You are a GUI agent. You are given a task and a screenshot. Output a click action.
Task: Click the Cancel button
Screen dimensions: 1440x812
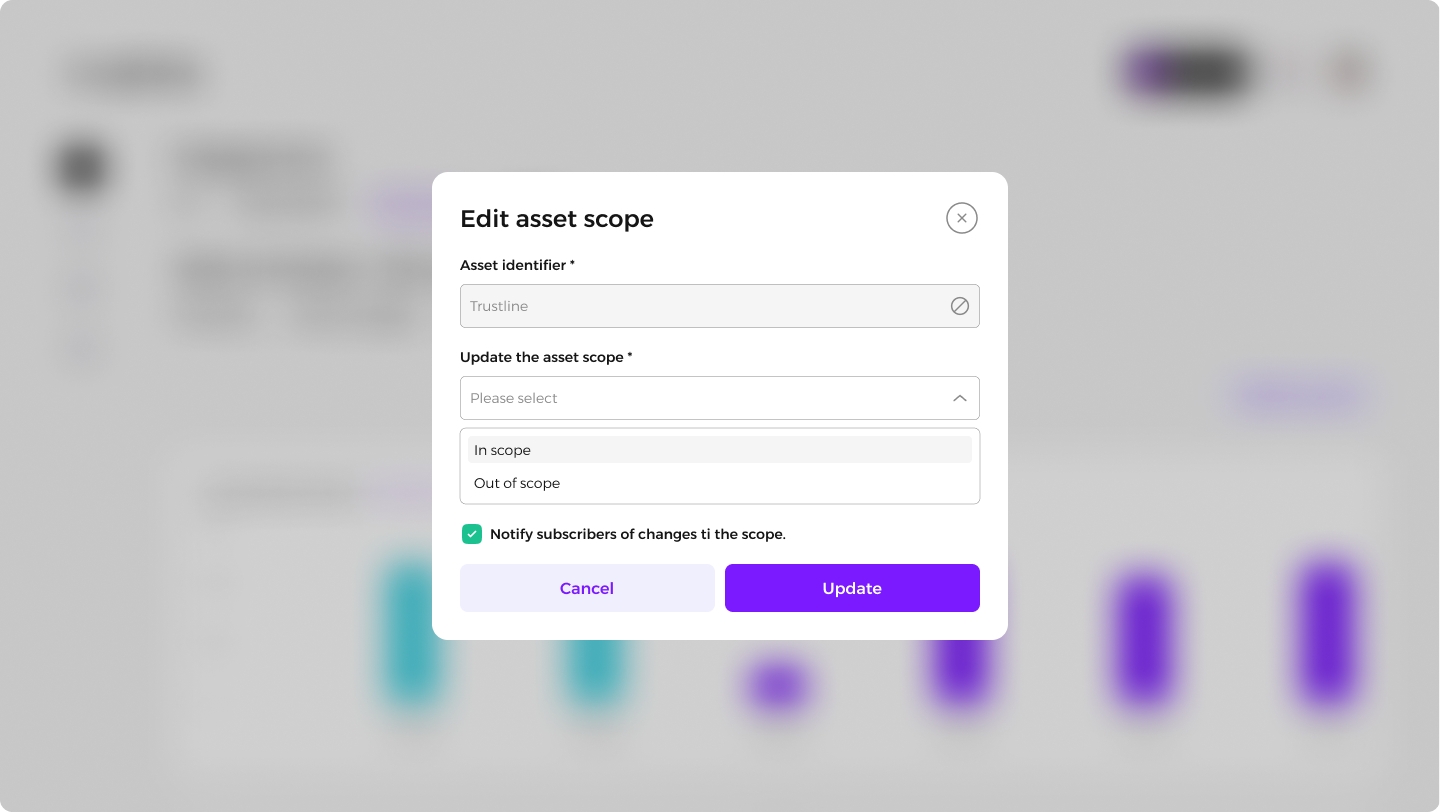click(x=587, y=588)
